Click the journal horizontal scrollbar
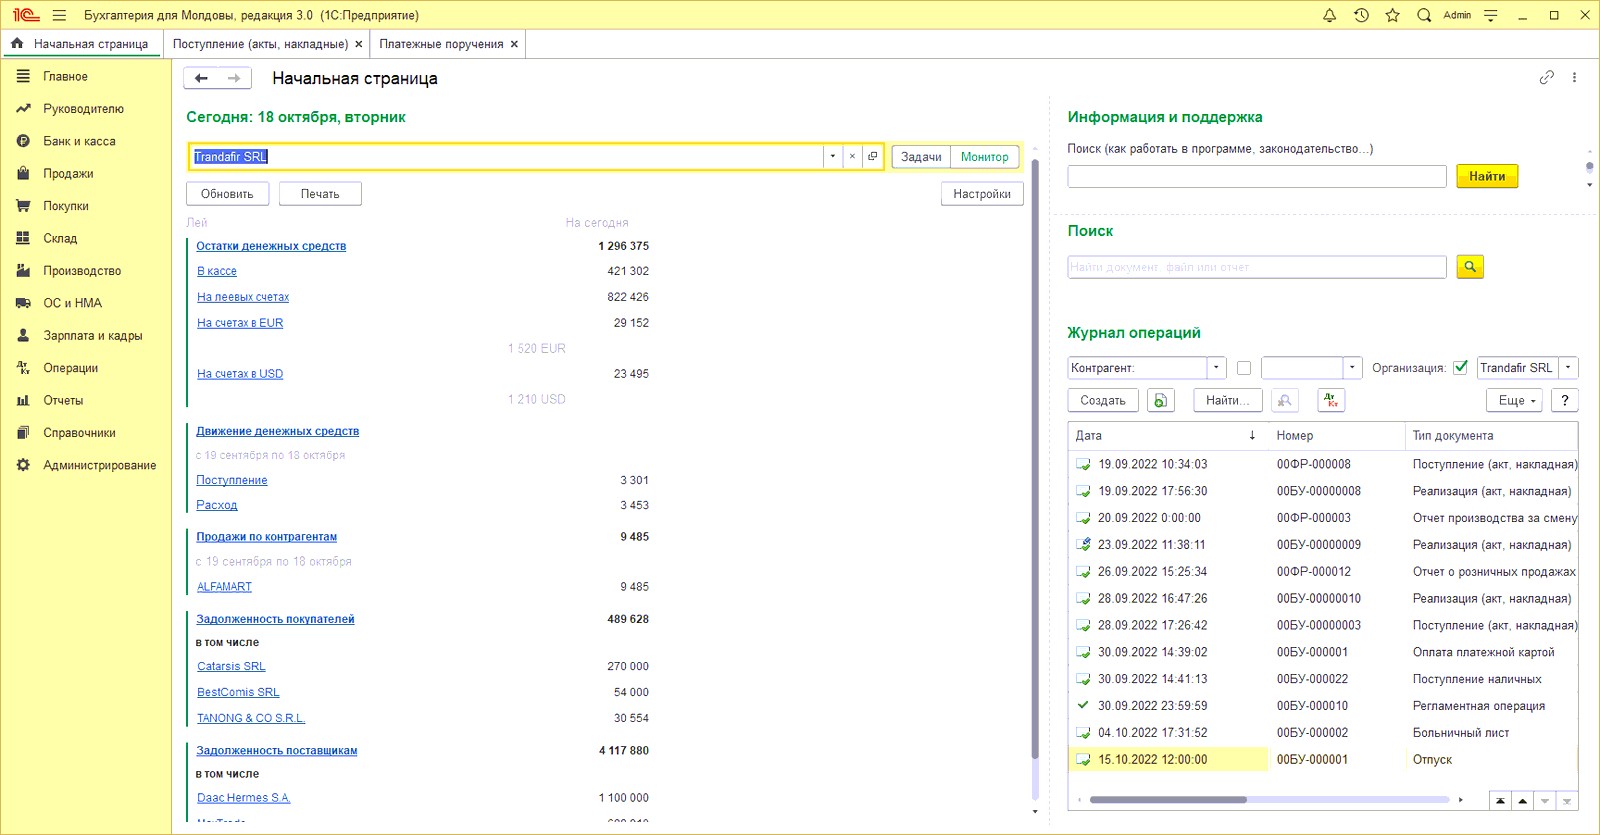 tap(1168, 800)
